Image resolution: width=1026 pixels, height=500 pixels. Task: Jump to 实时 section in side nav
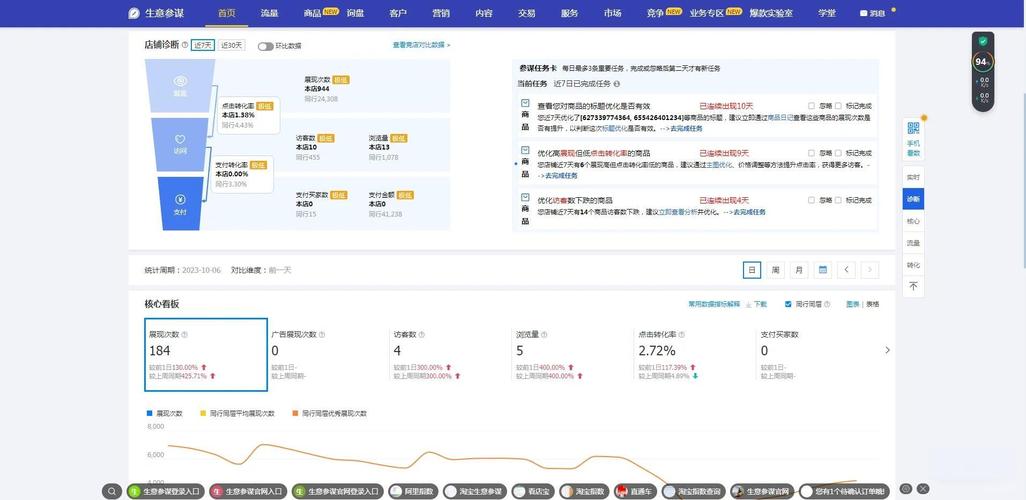[x=913, y=177]
